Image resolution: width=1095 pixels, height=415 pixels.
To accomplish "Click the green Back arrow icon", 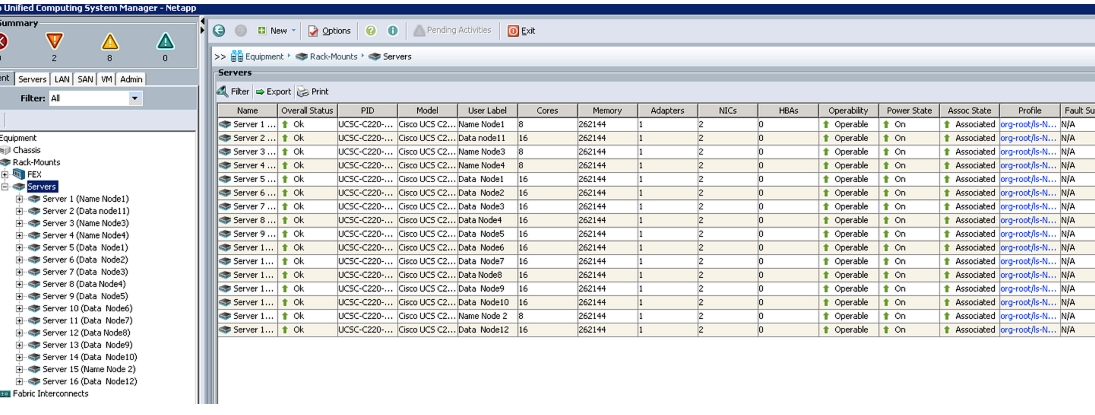I will tap(219, 31).
